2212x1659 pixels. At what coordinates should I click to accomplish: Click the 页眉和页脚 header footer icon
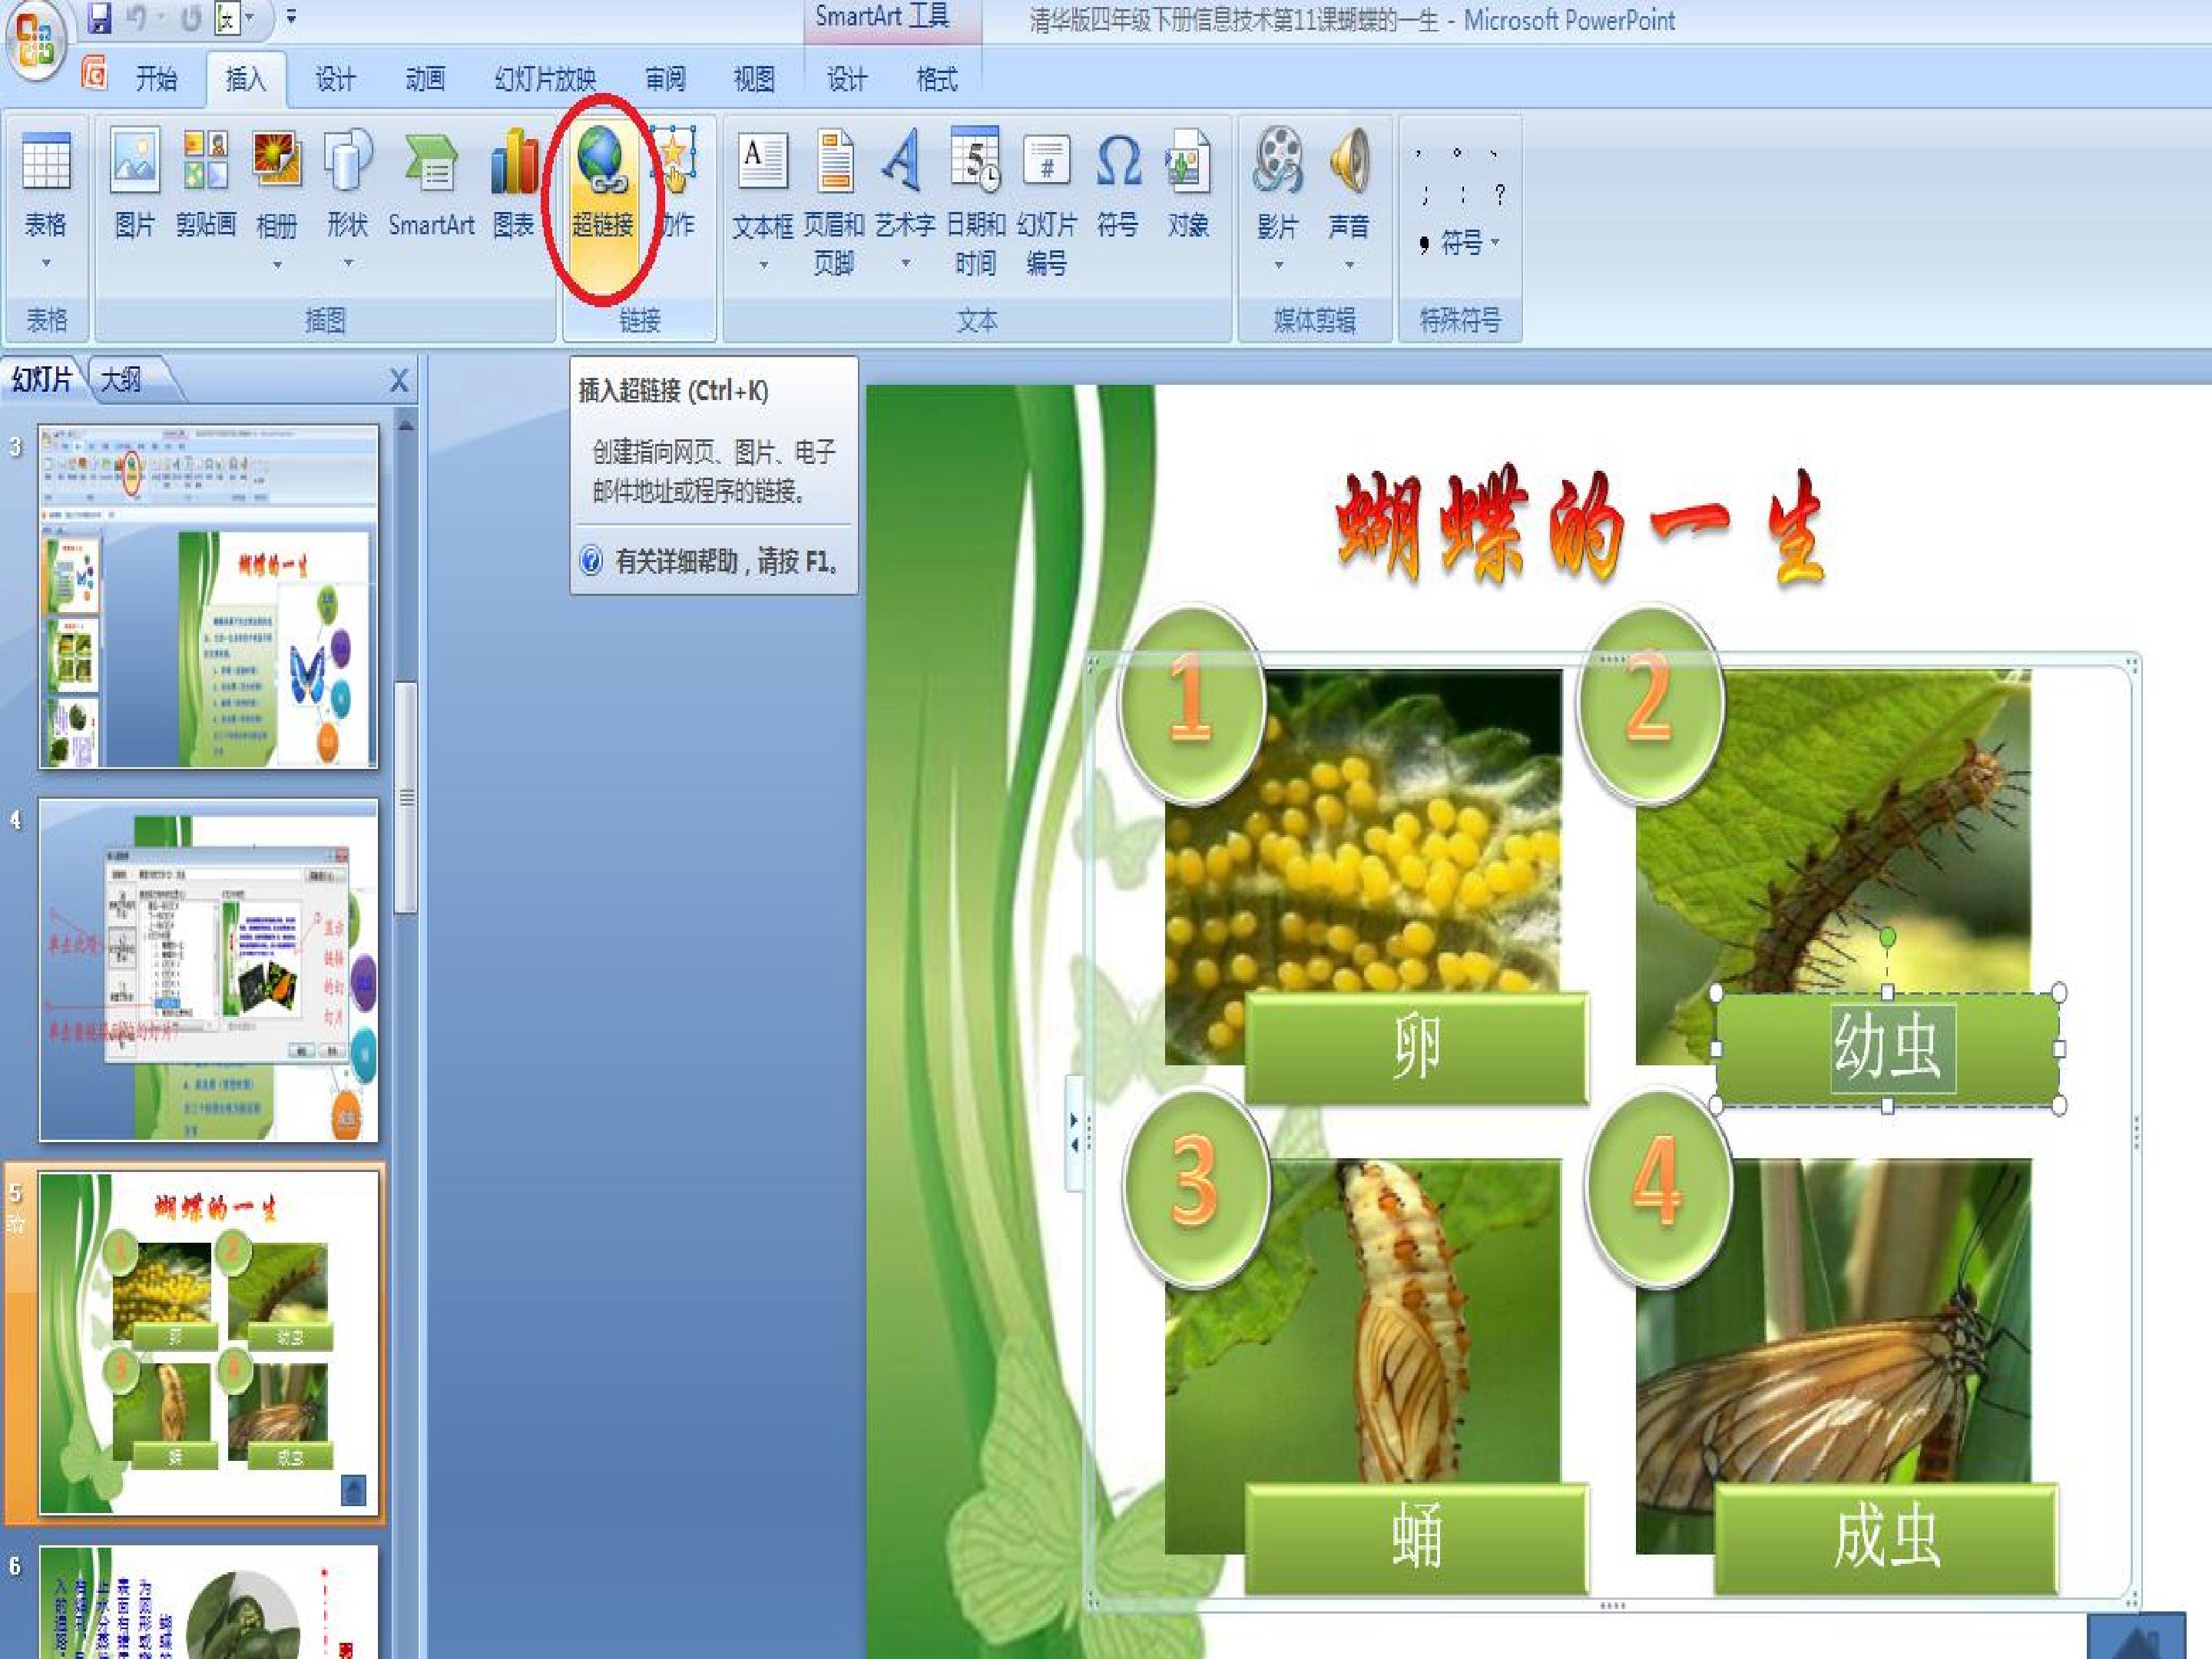[834, 160]
